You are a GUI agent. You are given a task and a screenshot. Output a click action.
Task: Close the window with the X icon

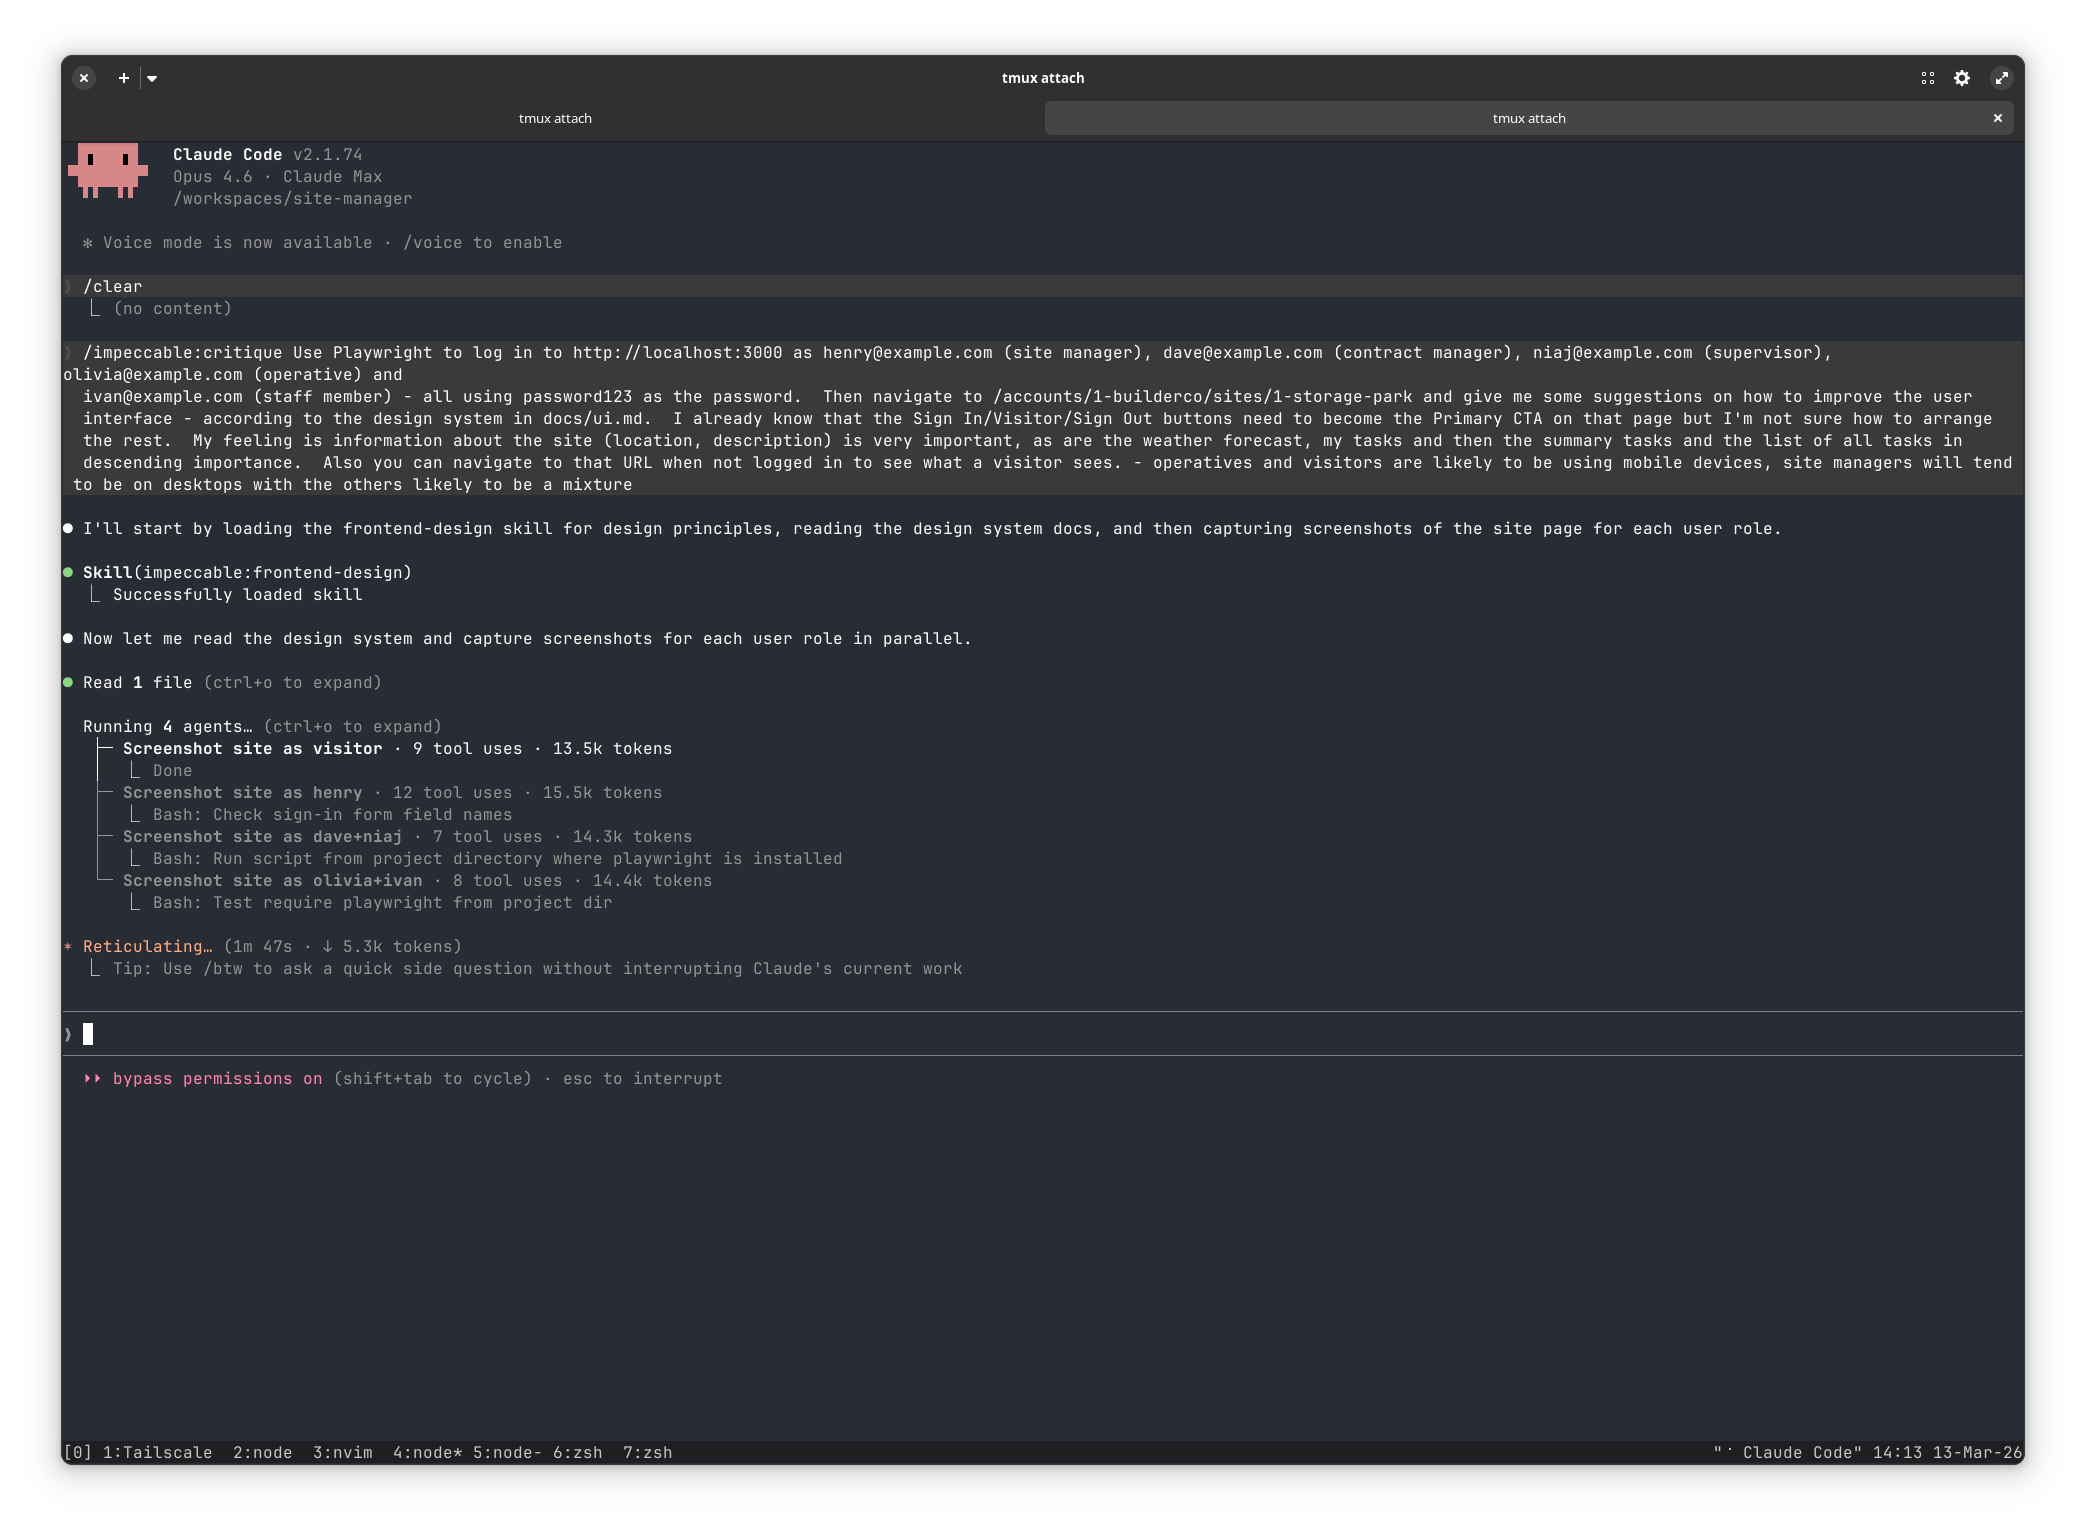[x=84, y=78]
